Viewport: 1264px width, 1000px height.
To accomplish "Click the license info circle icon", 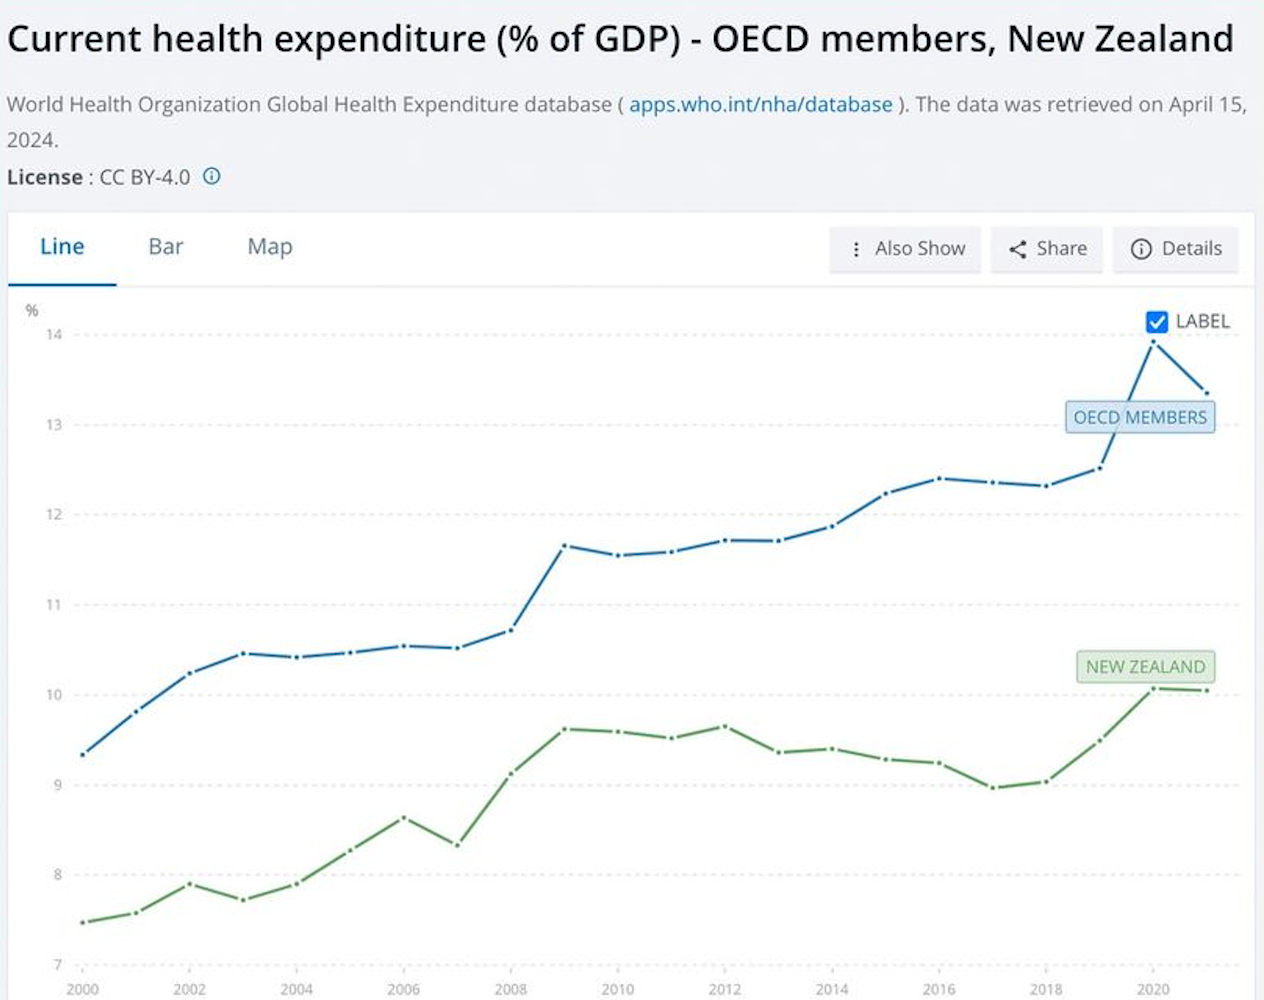I will tap(212, 176).
